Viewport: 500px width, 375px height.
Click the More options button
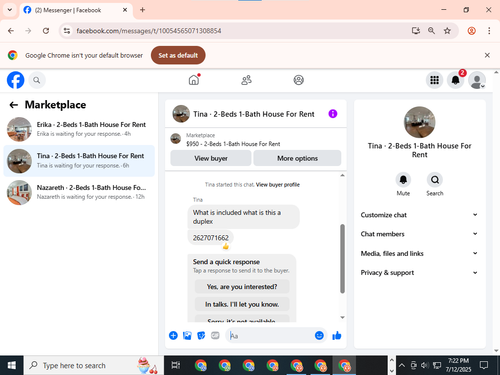tap(297, 158)
